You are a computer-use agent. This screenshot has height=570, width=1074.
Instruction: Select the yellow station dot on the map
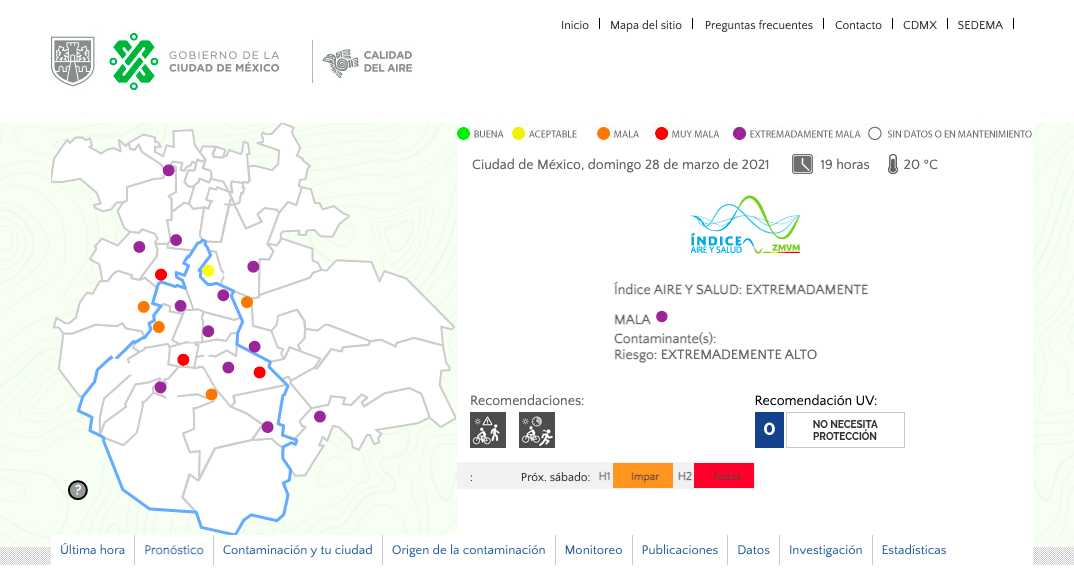[x=208, y=271]
